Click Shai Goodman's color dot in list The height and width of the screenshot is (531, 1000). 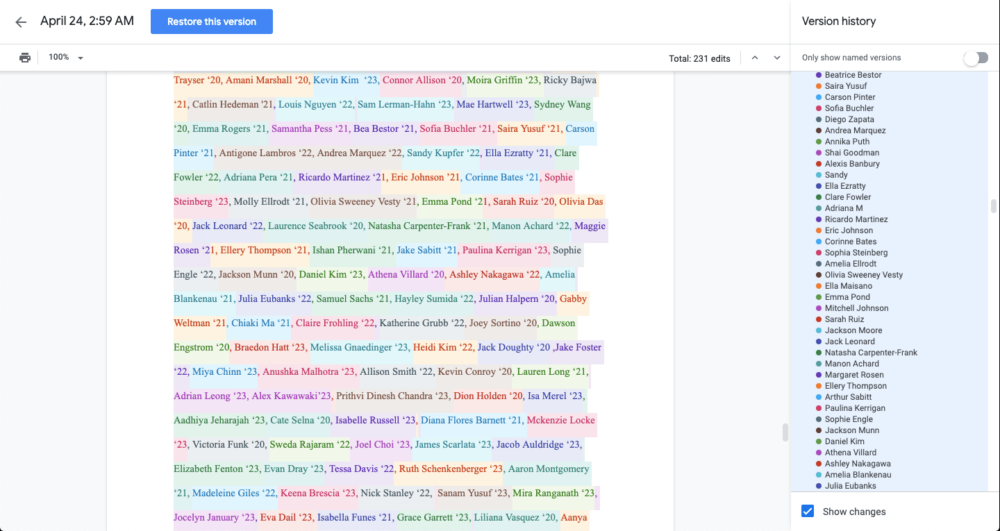click(x=819, y=153)
